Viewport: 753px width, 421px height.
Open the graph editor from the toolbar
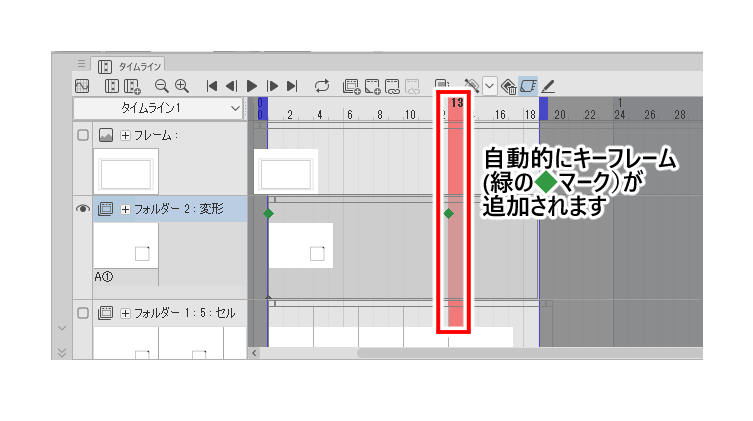click(x=83, y=86)
